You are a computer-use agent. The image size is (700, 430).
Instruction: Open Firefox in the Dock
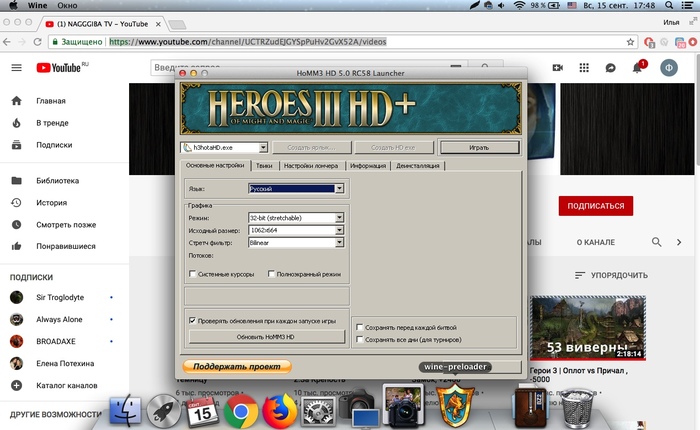point(279,411)
